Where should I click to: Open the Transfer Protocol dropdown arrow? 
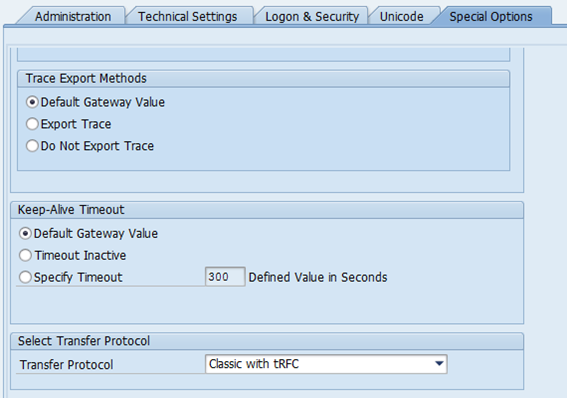(x=439, y=364)
